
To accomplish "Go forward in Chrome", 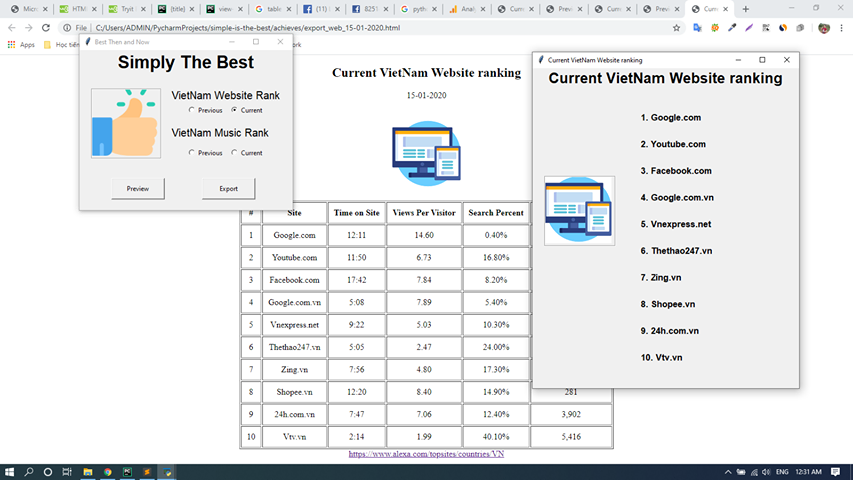I will click(29, 28).
